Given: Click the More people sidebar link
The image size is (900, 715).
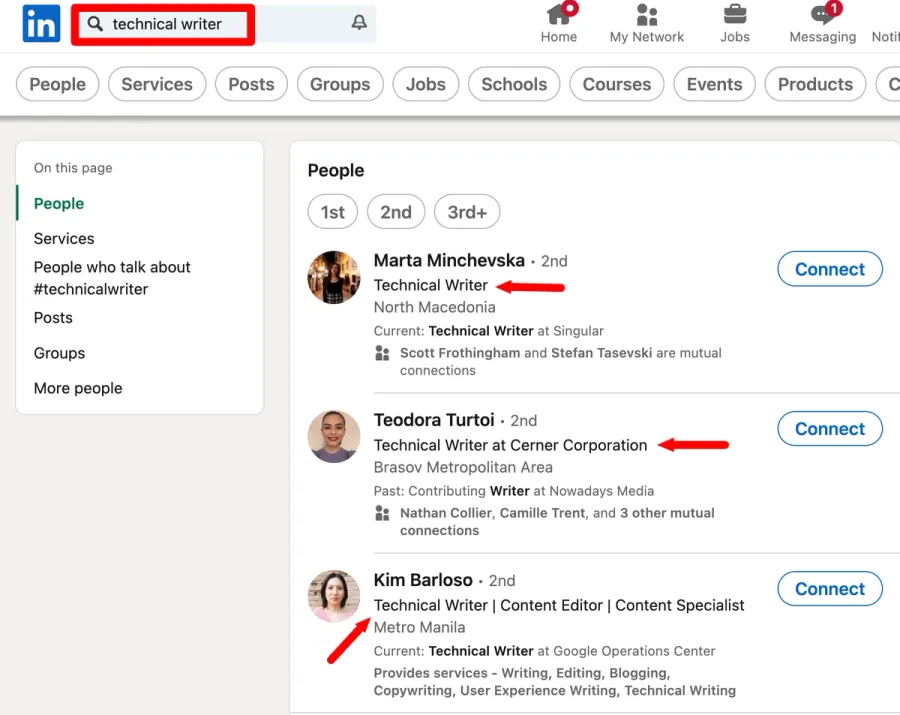Looking at the screenshot, I should coord(78,388).
